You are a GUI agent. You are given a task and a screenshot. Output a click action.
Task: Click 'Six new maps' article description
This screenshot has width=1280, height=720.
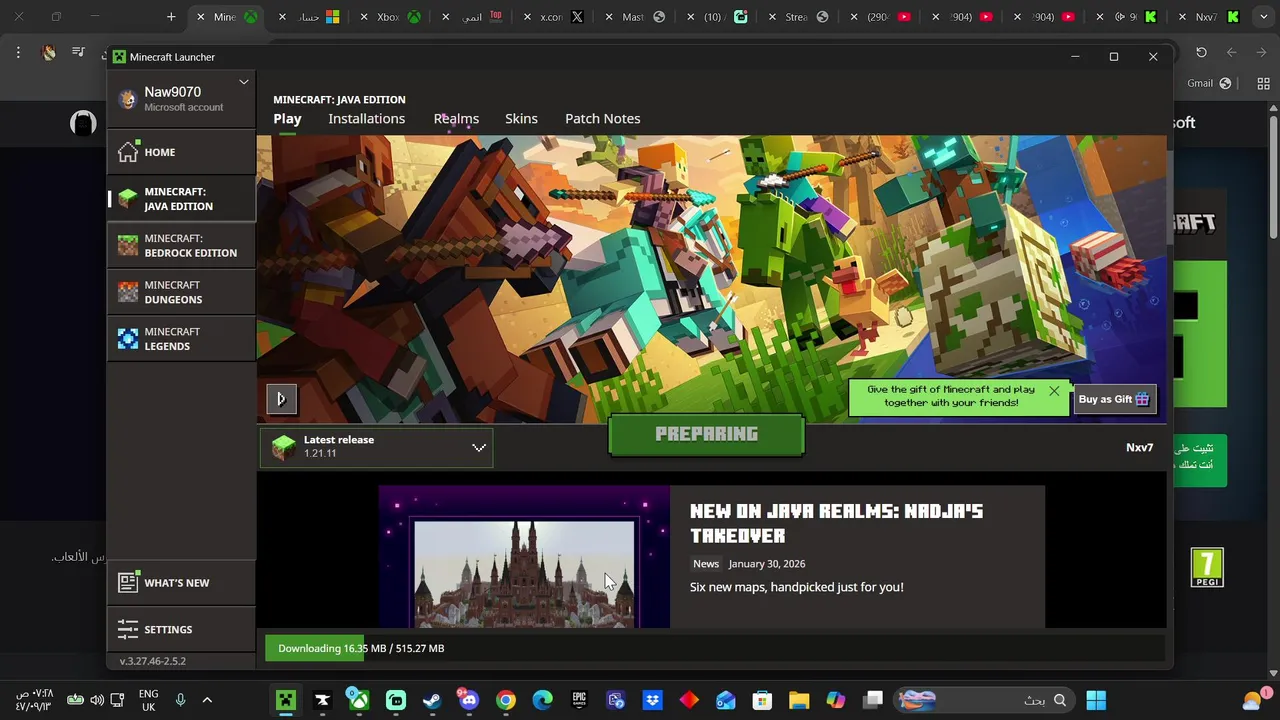pos(796,587)
